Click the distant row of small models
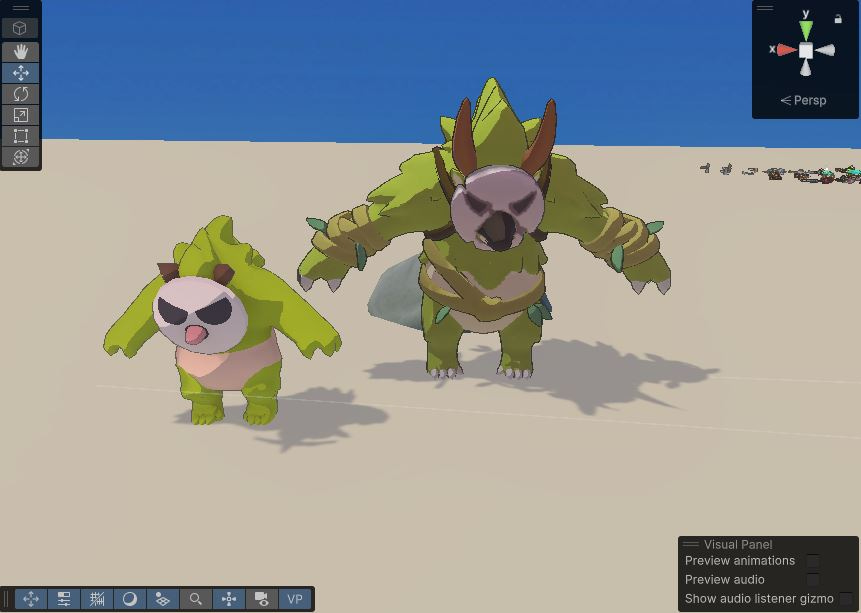Image resolution: width=861 pixels, height=613 pixels. click(x=780, y=172)
